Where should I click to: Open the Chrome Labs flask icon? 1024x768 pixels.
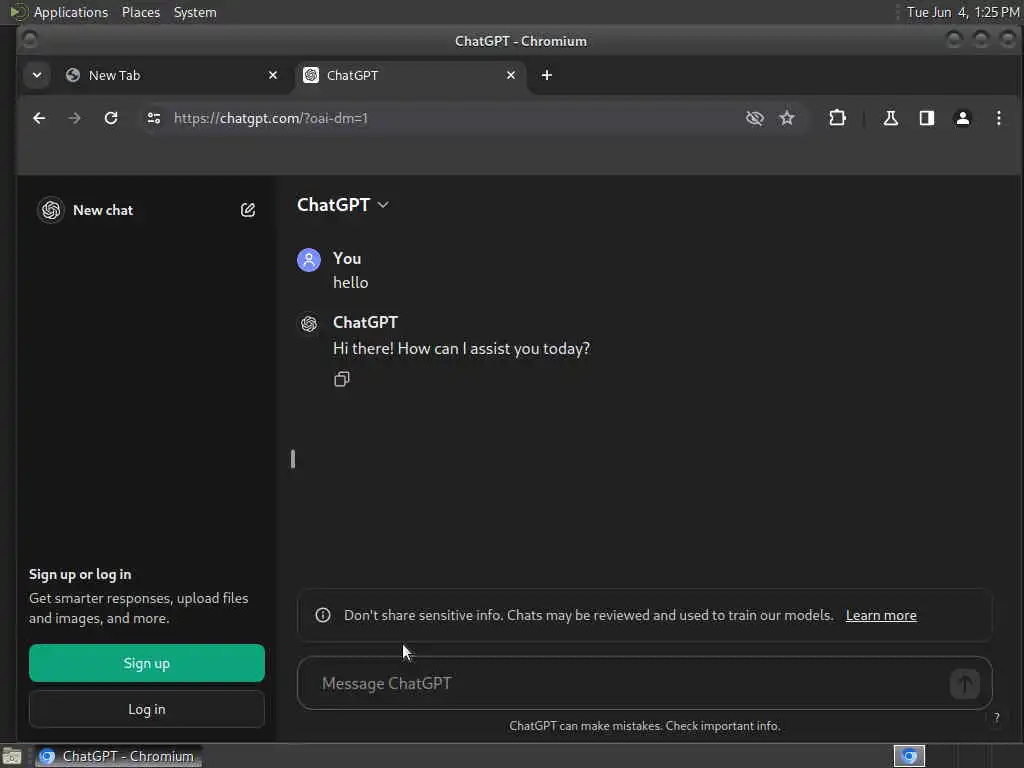point(891,118)
